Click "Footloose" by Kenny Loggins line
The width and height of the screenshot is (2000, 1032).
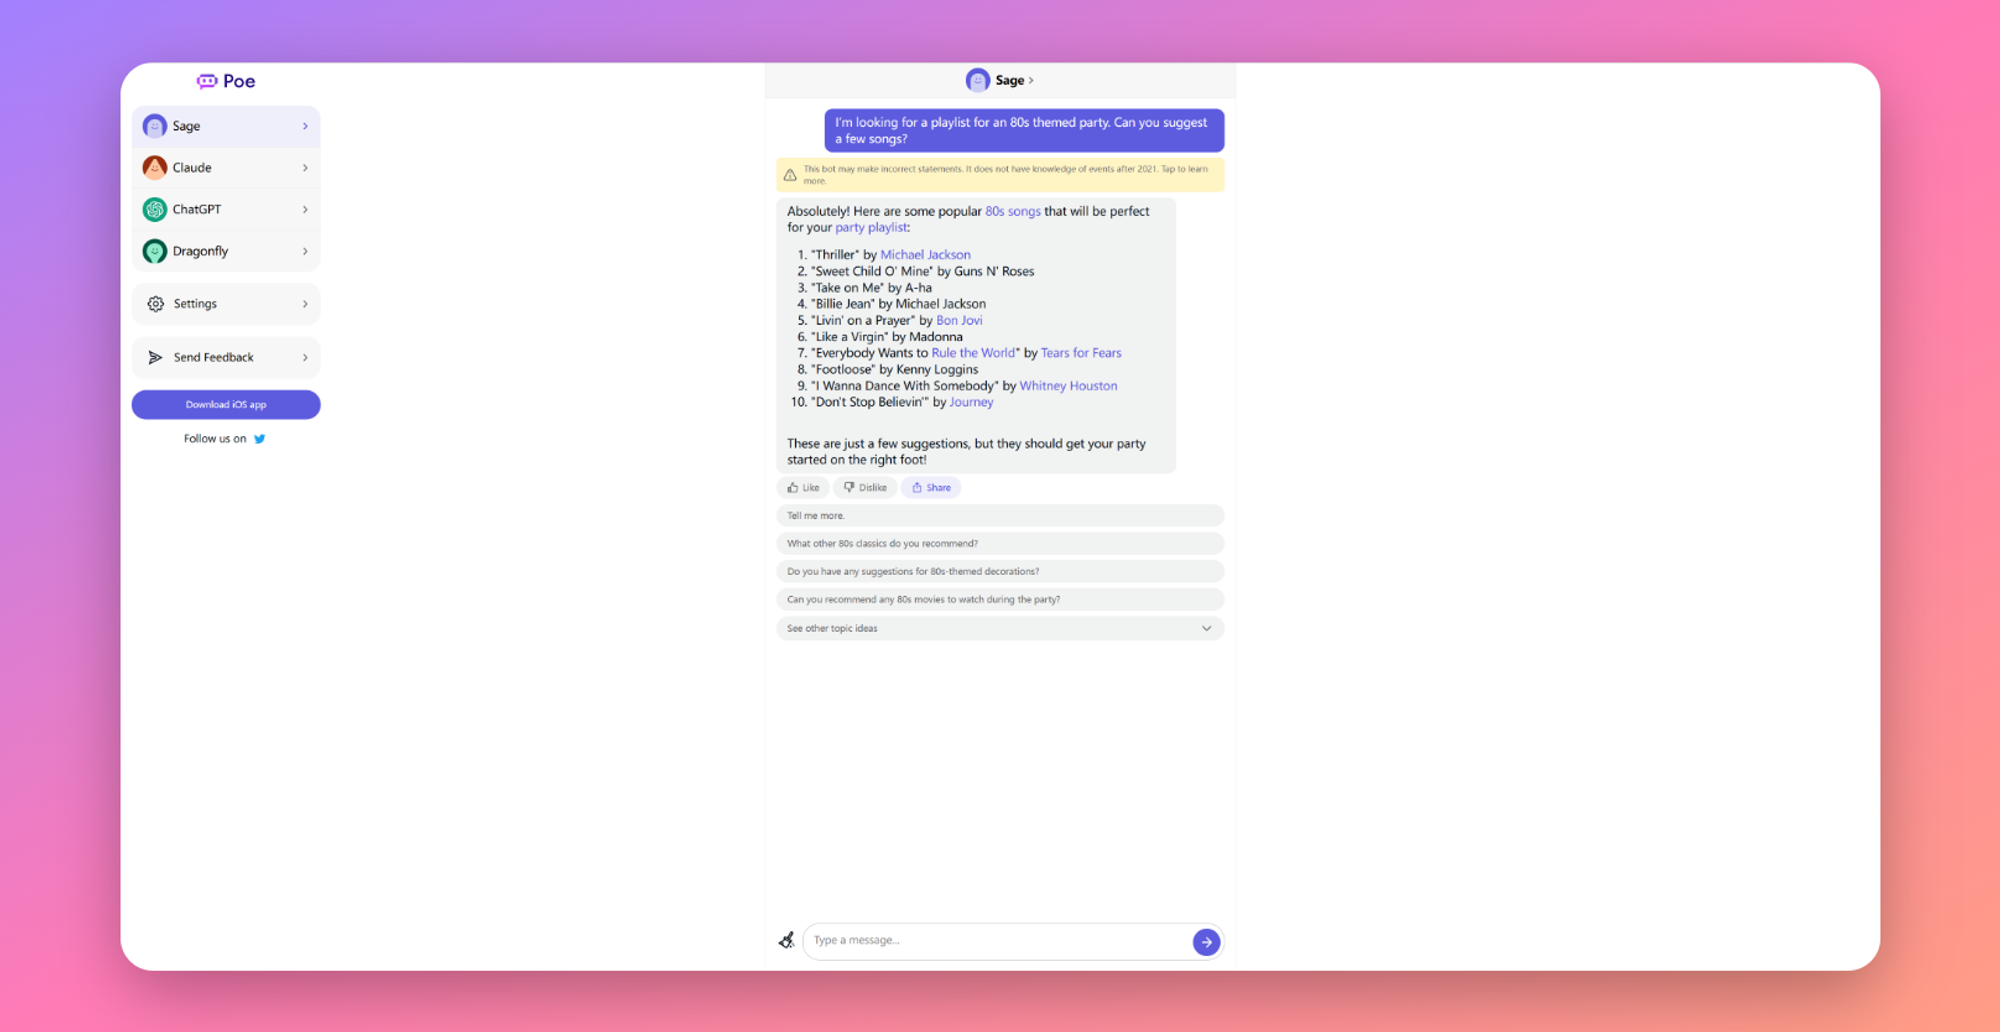[894, 369]
